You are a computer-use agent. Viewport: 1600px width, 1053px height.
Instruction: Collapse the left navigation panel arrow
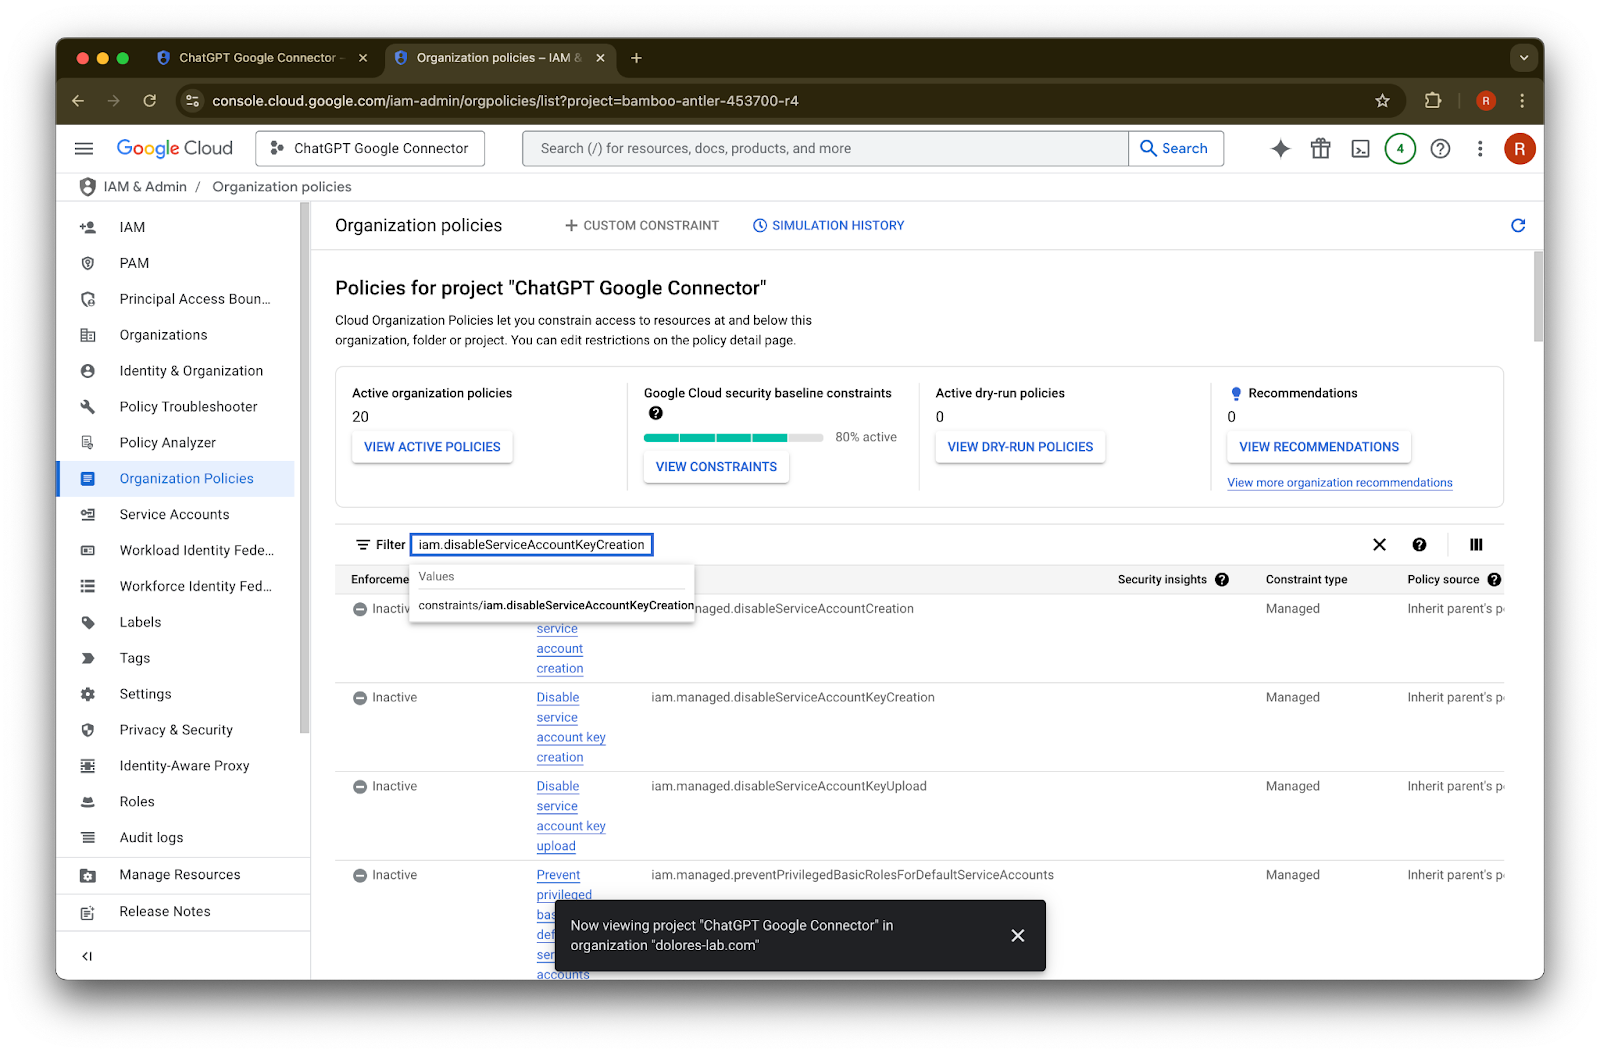point(87,957)
